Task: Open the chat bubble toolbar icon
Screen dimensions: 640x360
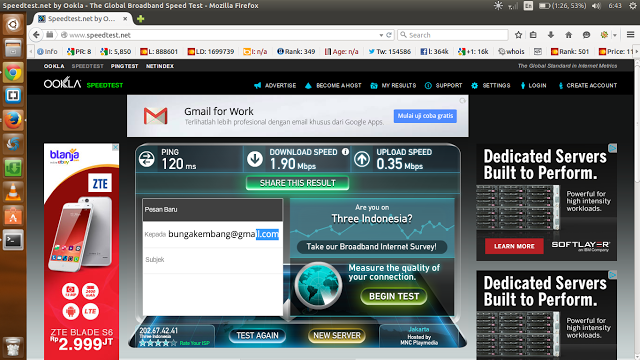Action: coord(587,35)
